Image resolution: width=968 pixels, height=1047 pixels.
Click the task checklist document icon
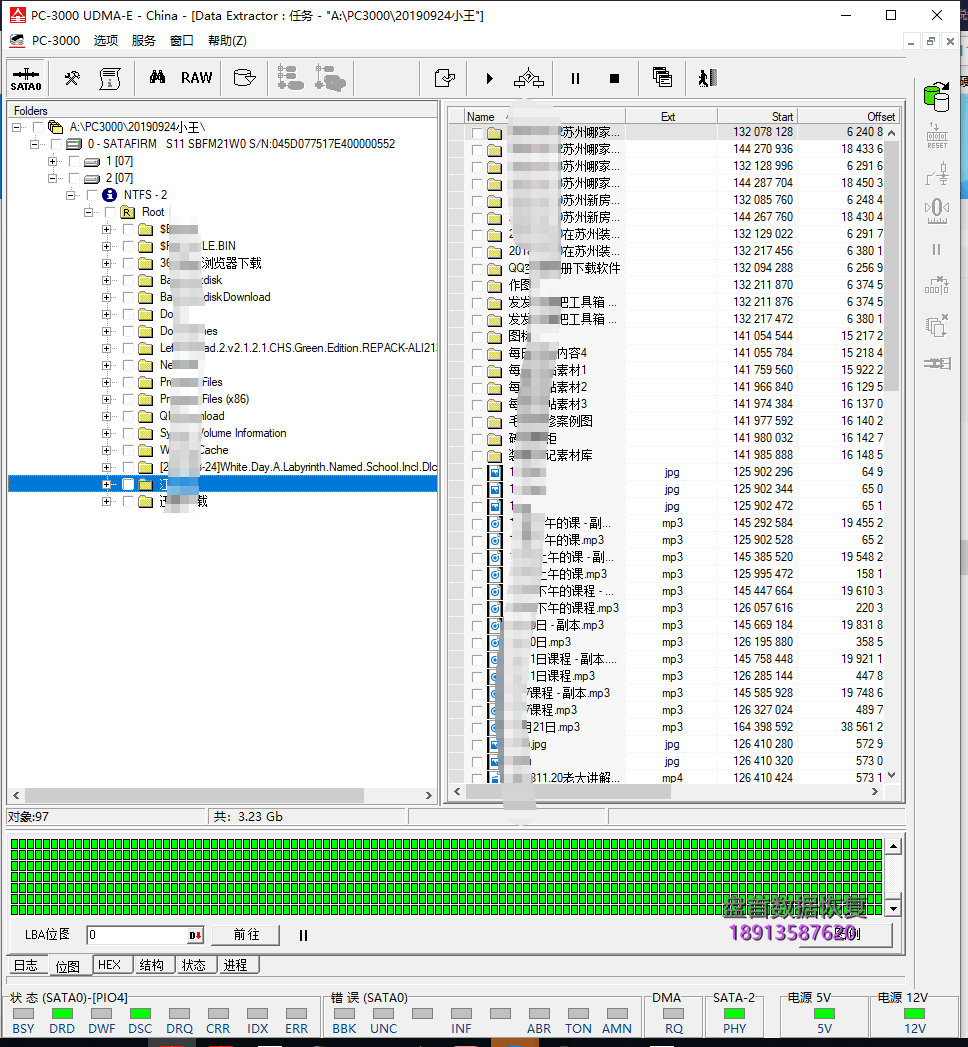[x=444, y=78]
